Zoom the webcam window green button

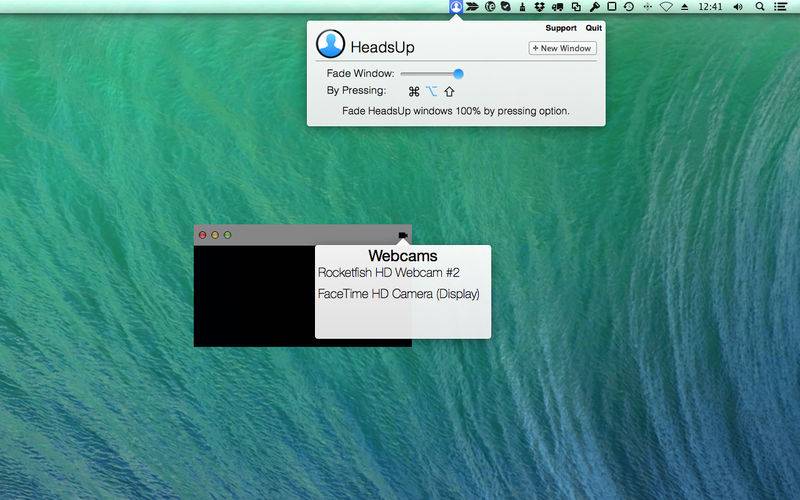[228, 235]
